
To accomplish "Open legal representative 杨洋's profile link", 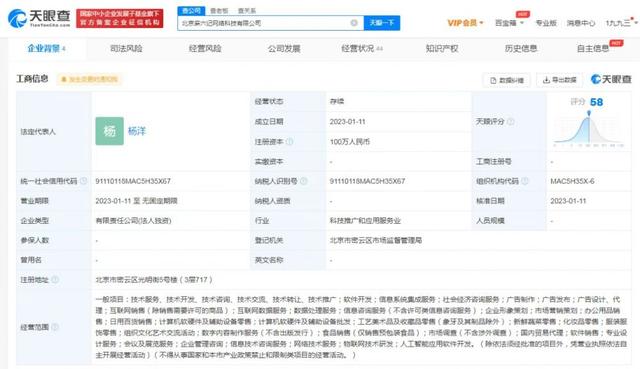I will pyautogui.click(x=137, y=131).
